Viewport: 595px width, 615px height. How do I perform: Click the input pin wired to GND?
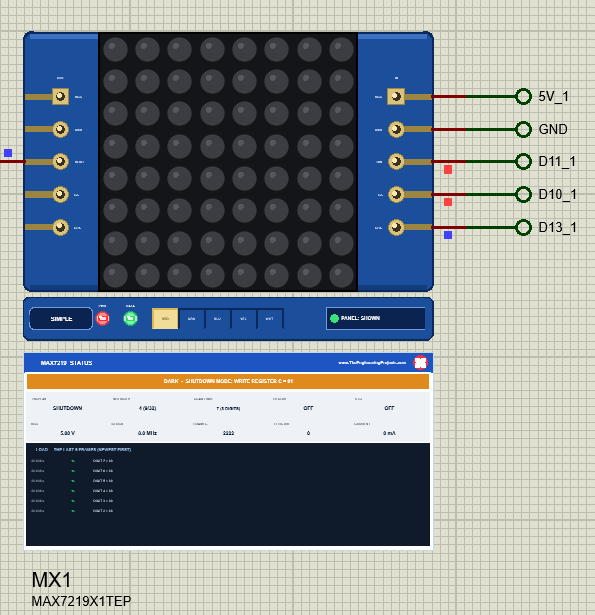coord(396,129)
